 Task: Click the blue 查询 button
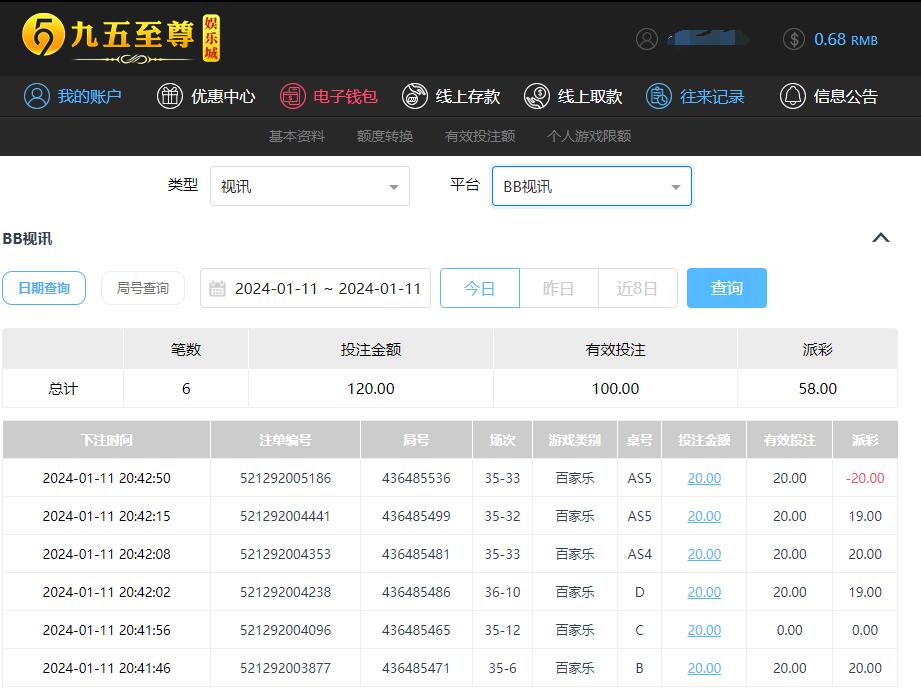click(x=726, y=288)
